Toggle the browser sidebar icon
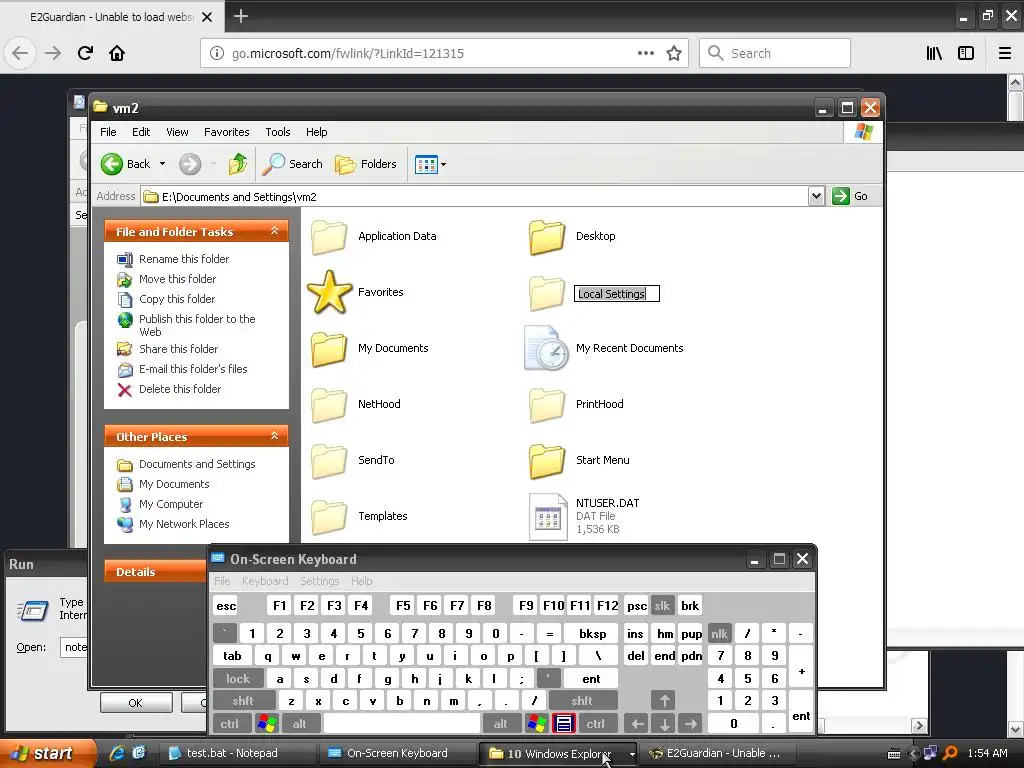This screenshot has width=1024, height=768. pos(966,53)
